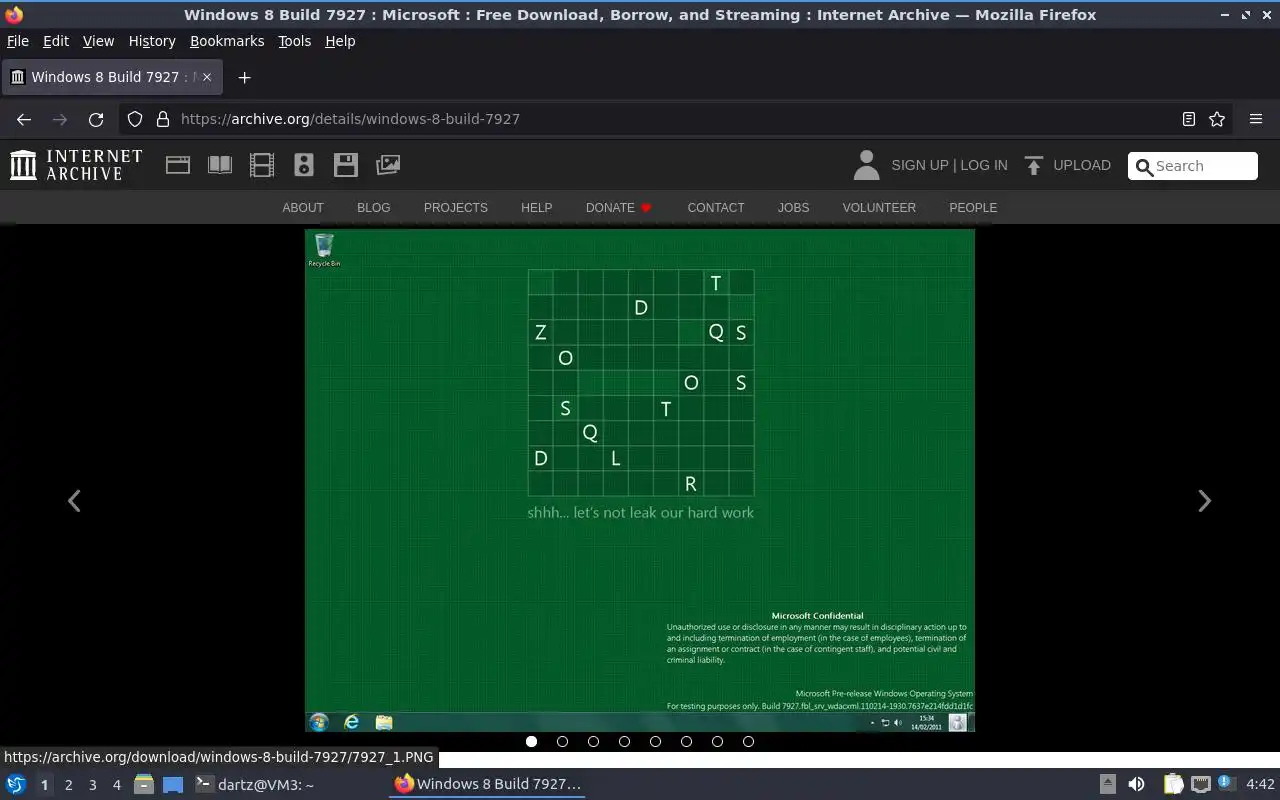Open the Tools menu
The image size is (1280, 800).
pos(294,41)
